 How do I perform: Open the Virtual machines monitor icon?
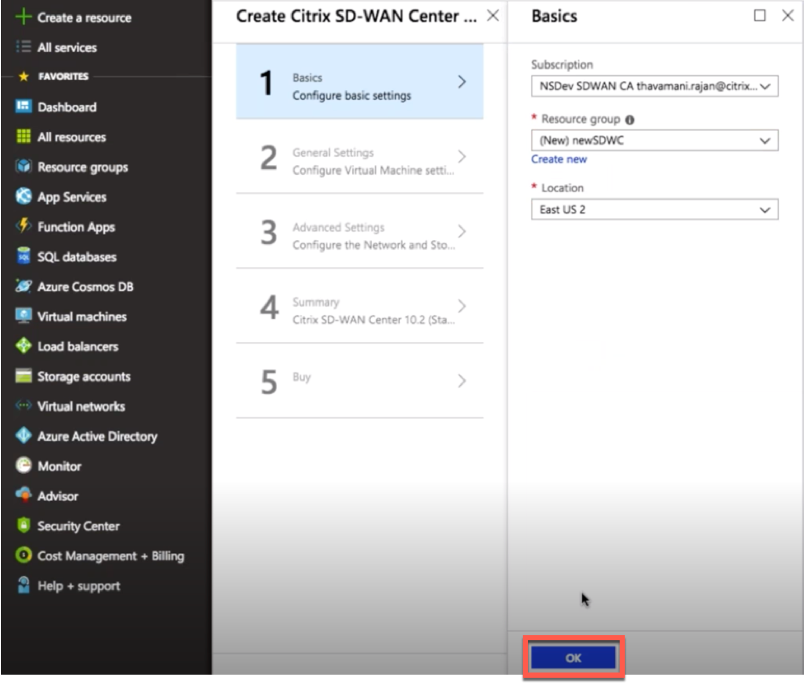tap(24, 316)
